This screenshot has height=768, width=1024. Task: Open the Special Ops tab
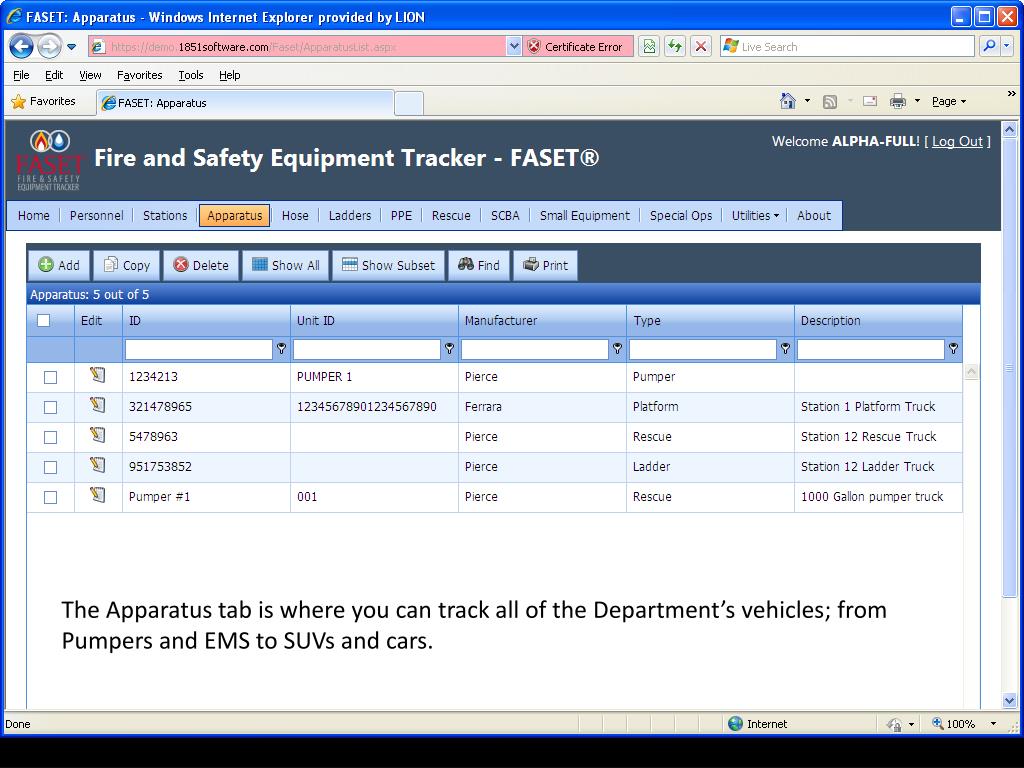(680, 216)
